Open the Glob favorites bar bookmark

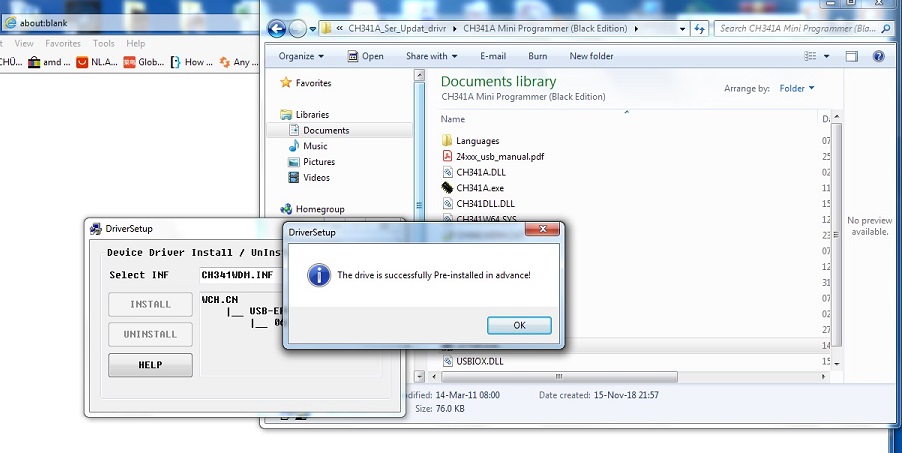coord(144,62)
